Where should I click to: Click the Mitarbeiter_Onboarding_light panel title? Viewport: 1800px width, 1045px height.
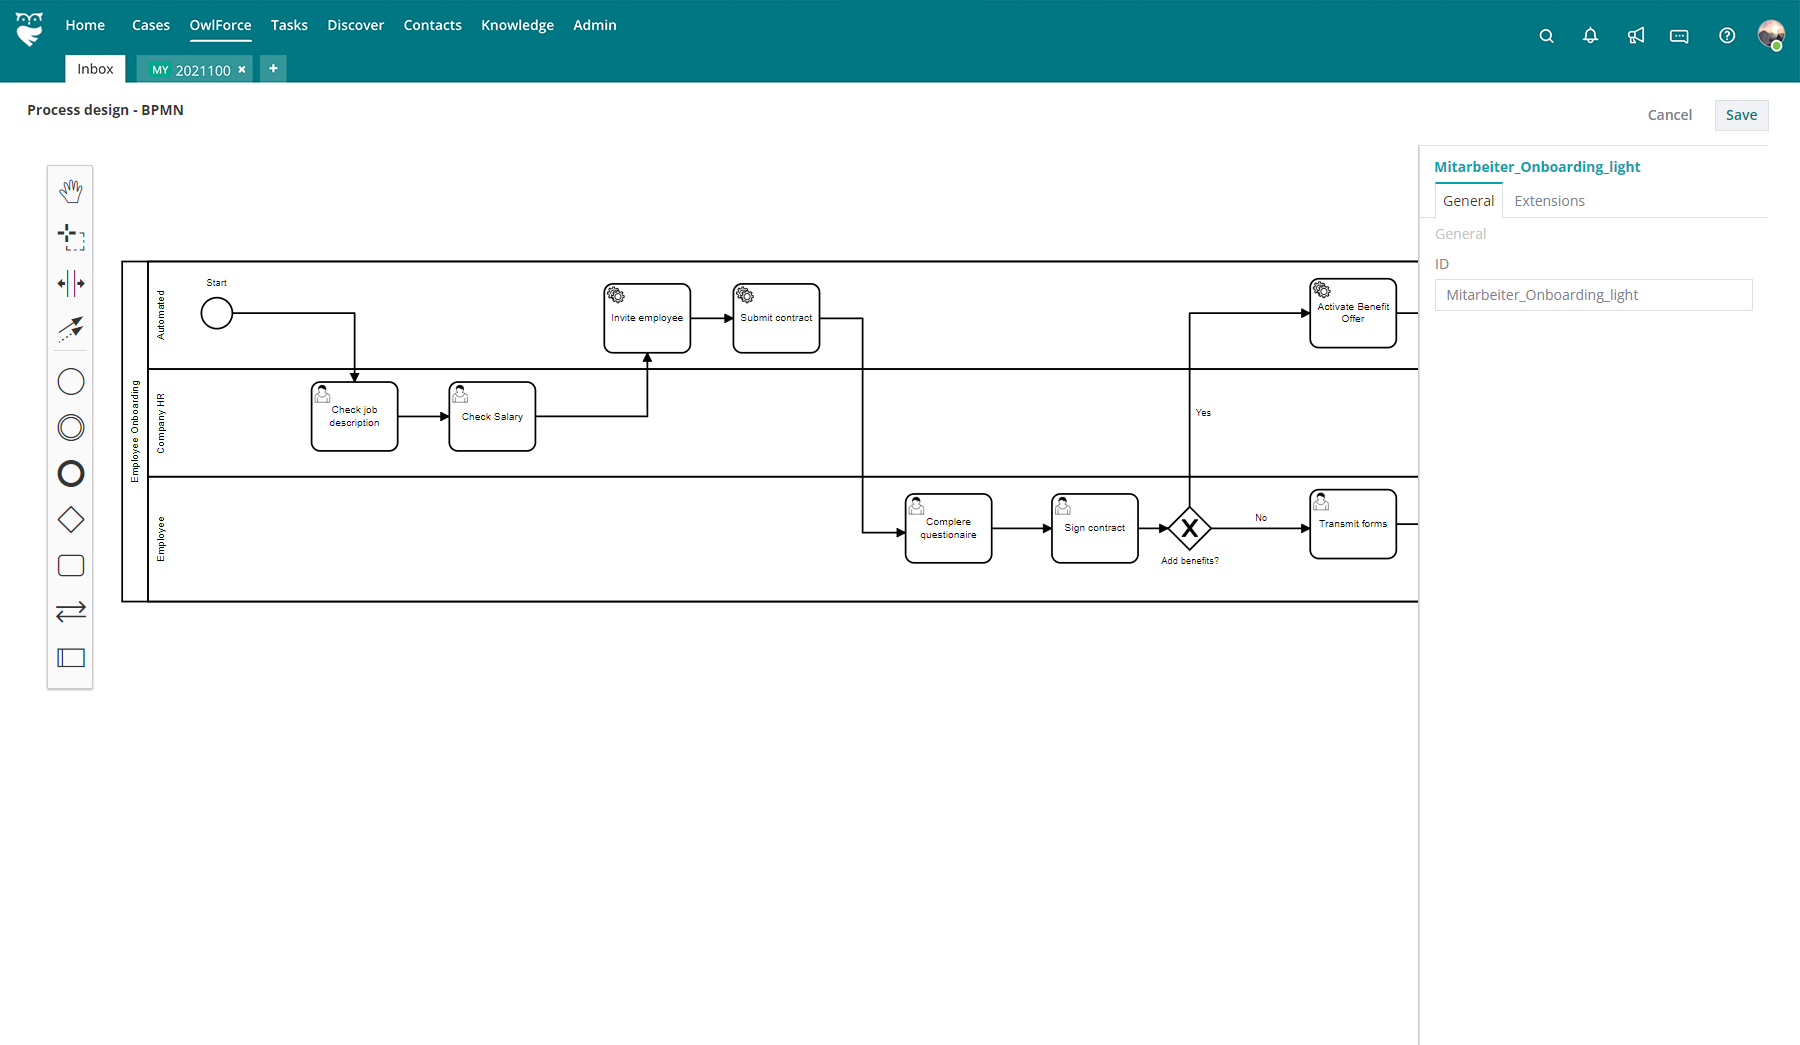pyautogui.click(x=1537, y=167)
